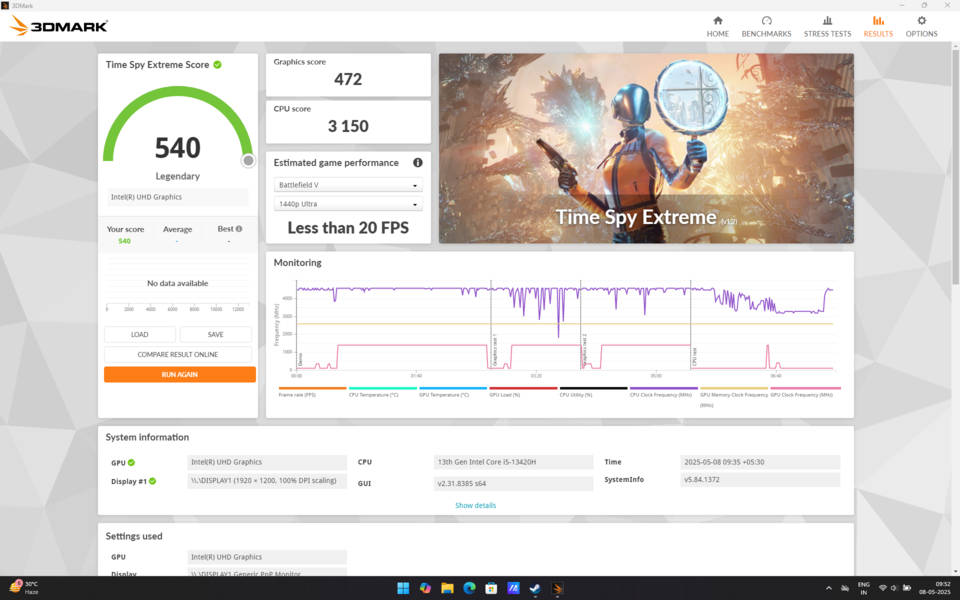
Task: Click the GUI version v2.31.8385 s64
Action: coord(513,483)
